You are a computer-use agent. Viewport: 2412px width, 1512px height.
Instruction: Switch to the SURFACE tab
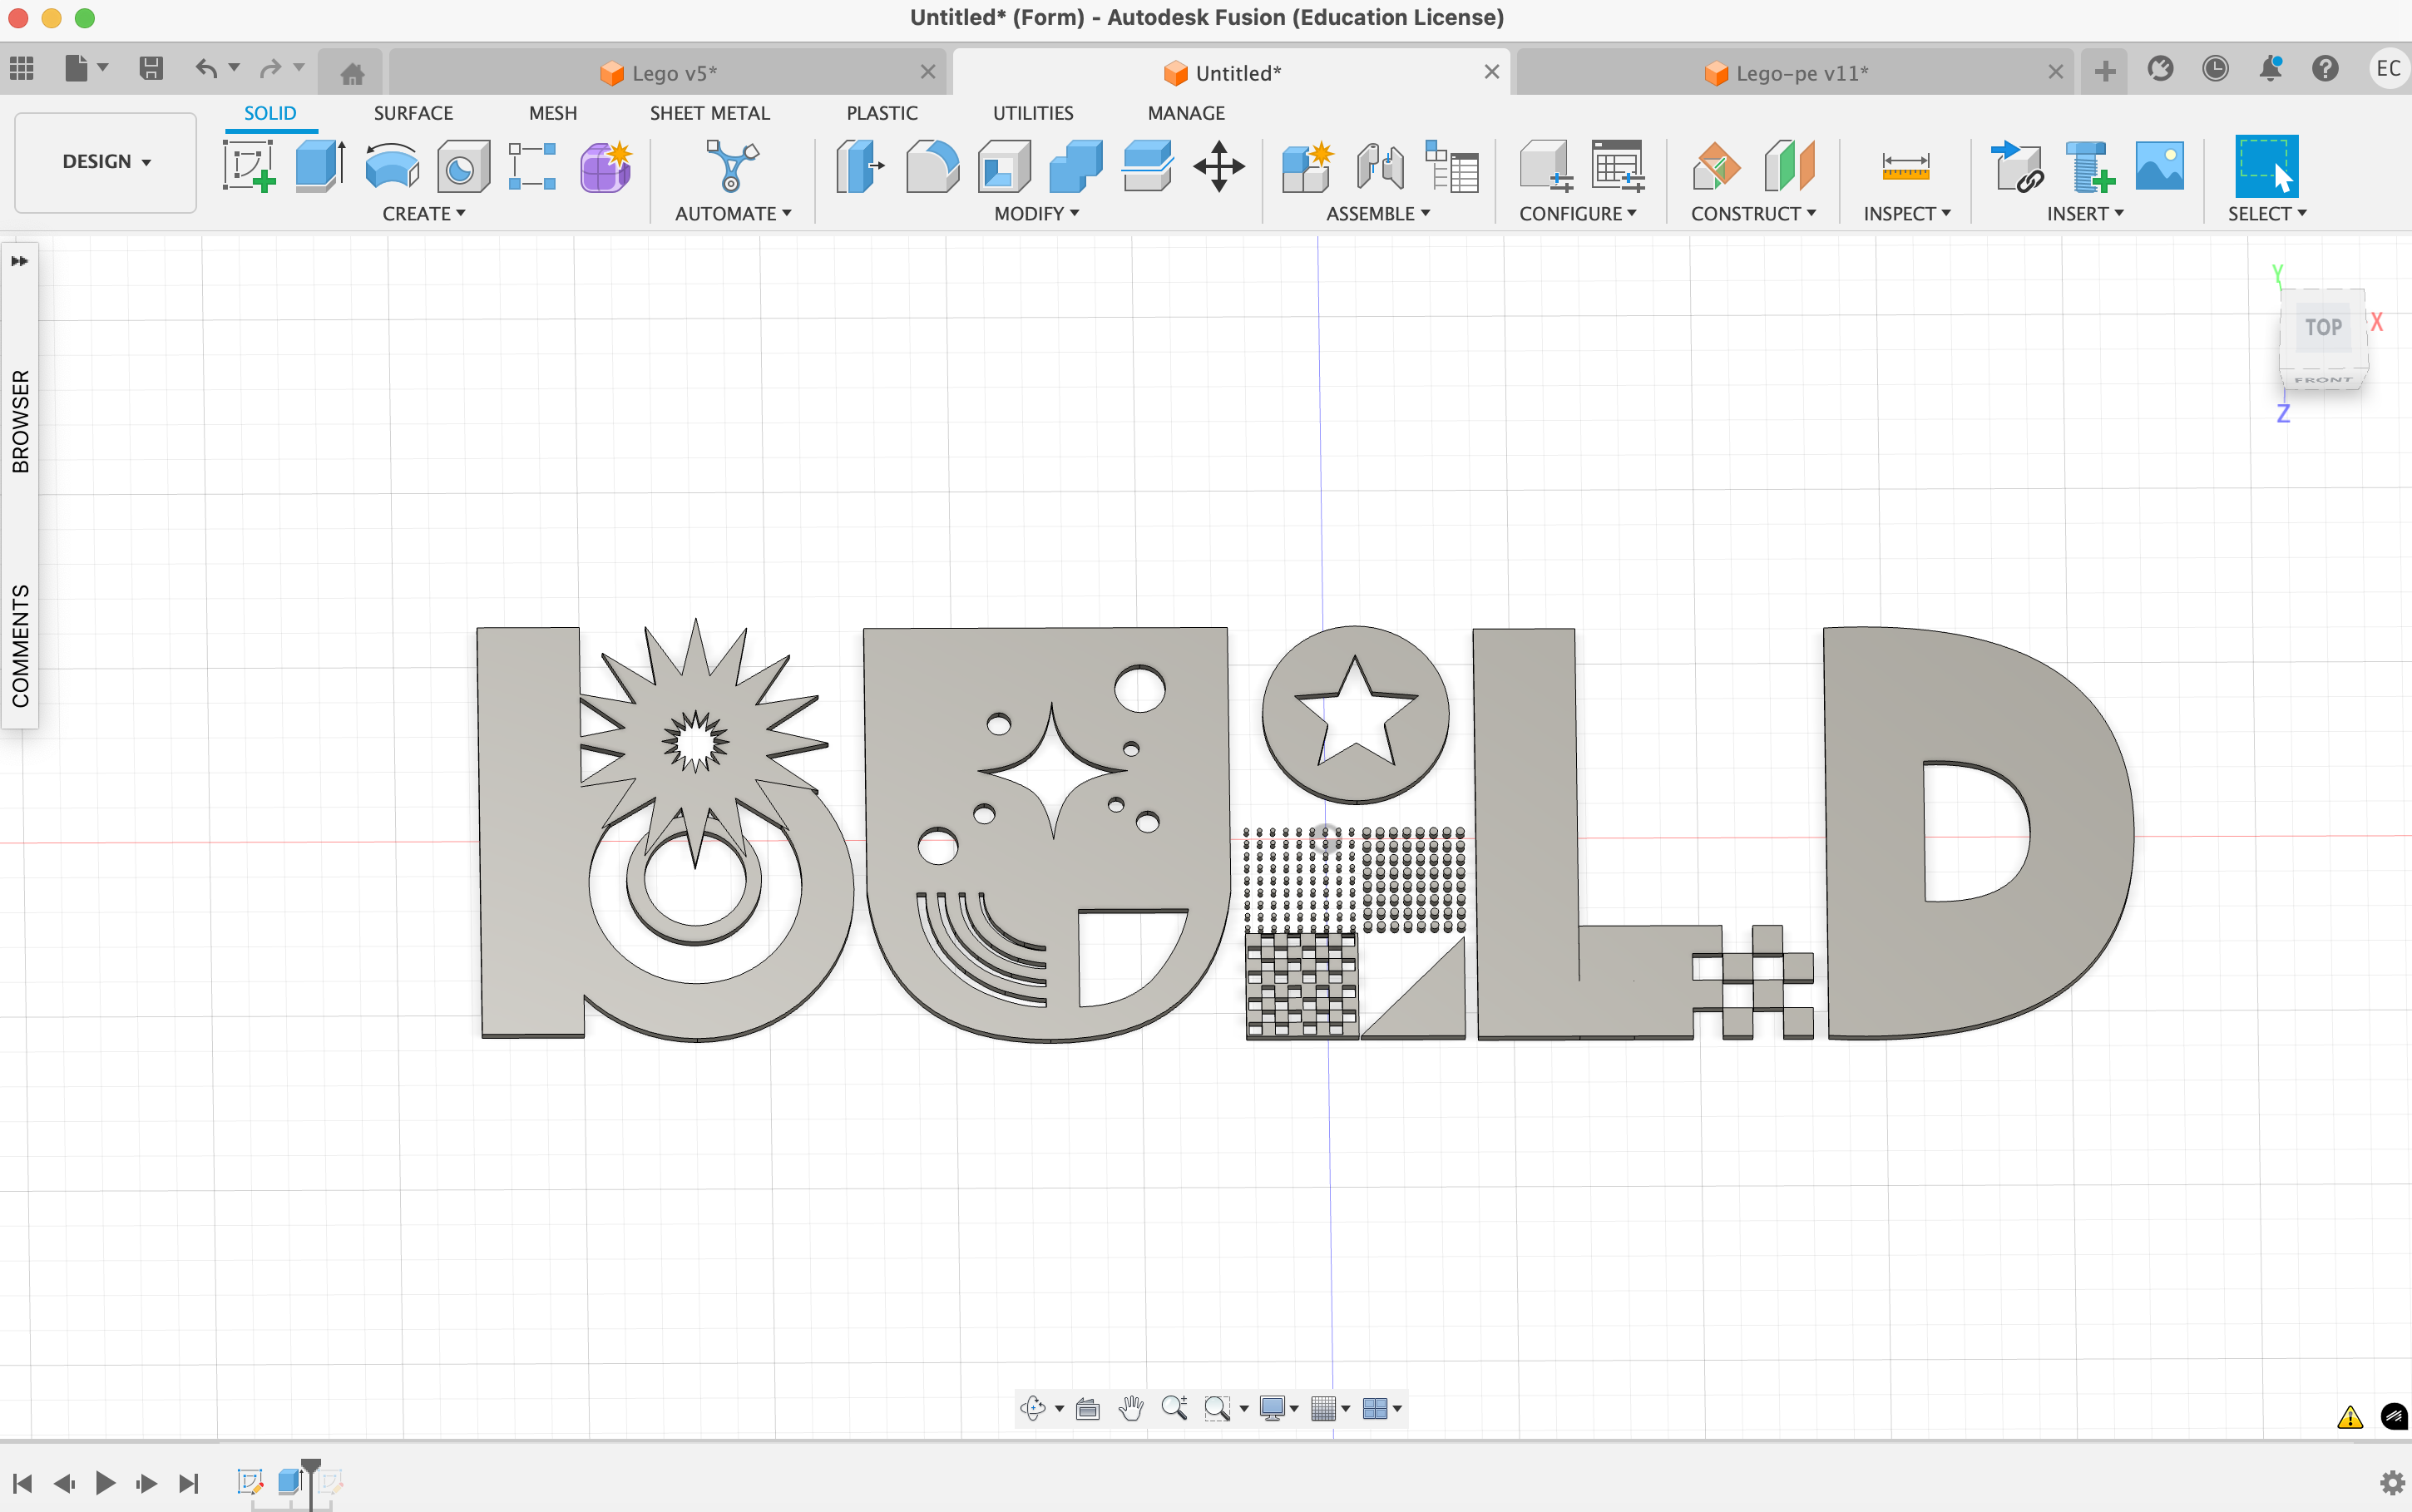click(x=413, y=113)
